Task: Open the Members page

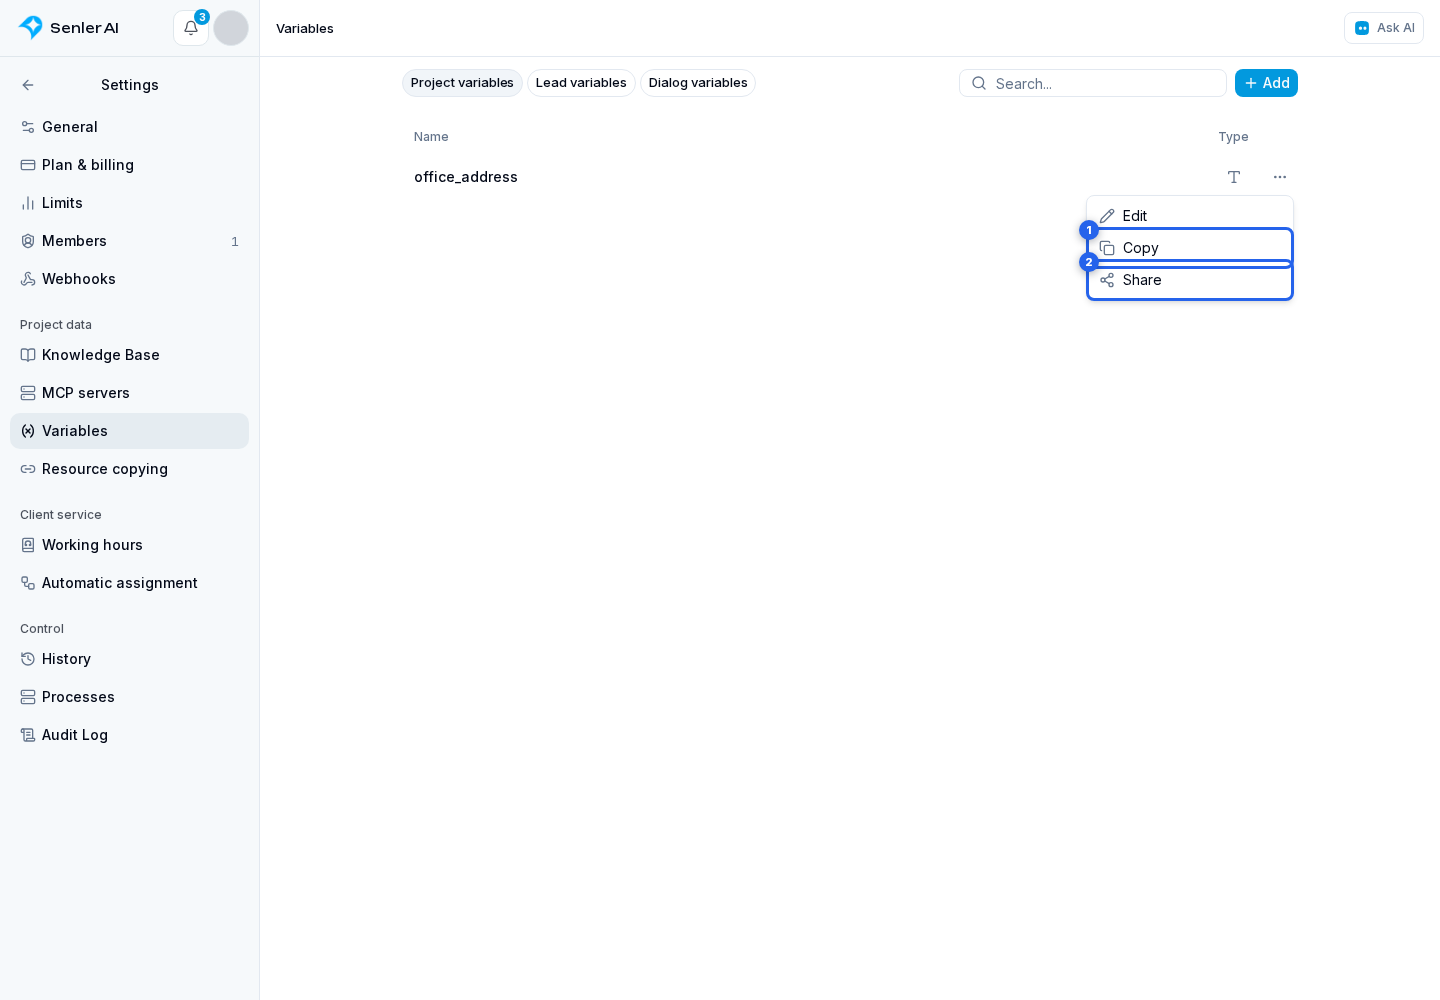Action: [x=129, y=241]
